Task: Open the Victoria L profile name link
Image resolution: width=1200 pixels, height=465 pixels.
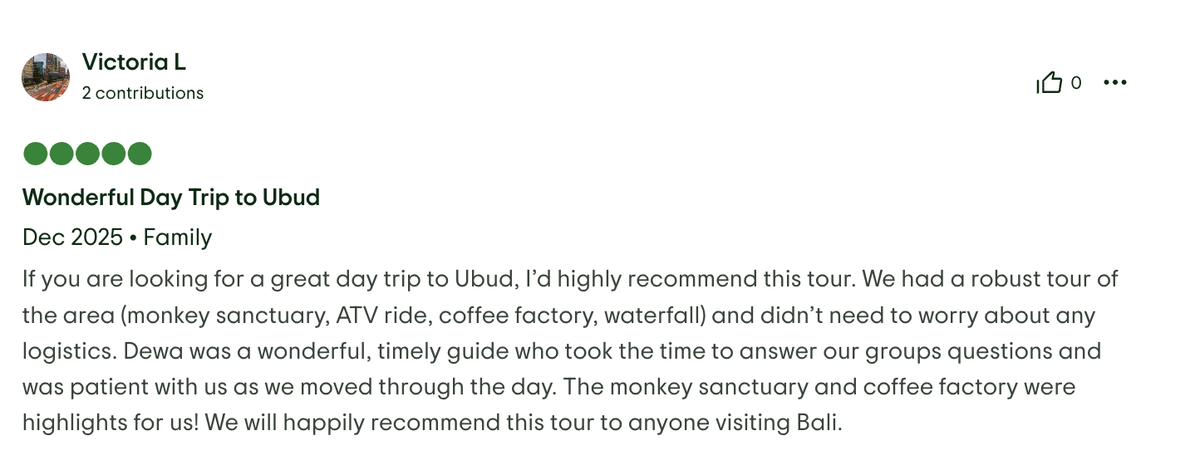Action: tap(134, 62)
